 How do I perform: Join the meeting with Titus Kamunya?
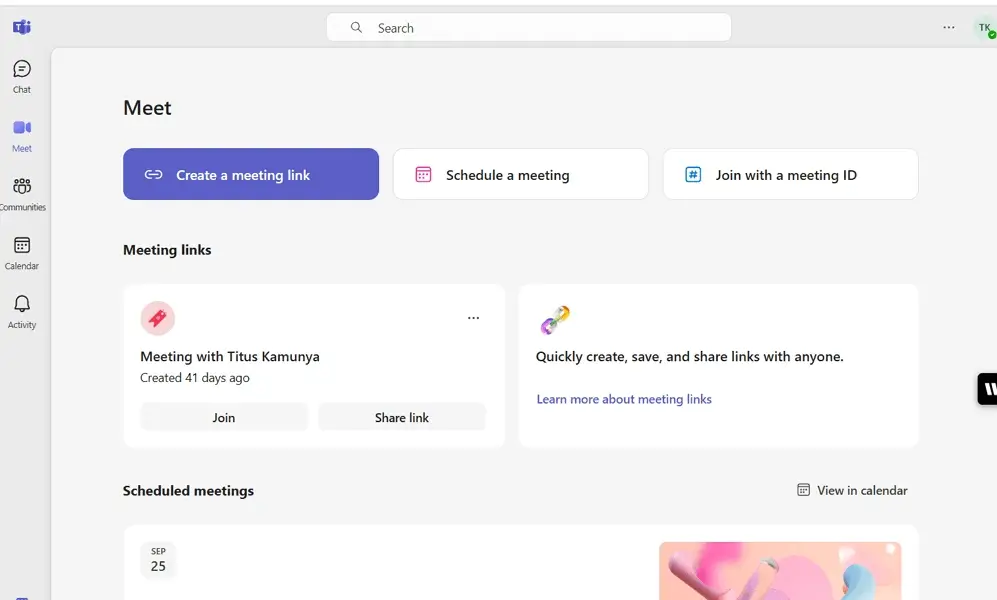coord(223,417)
